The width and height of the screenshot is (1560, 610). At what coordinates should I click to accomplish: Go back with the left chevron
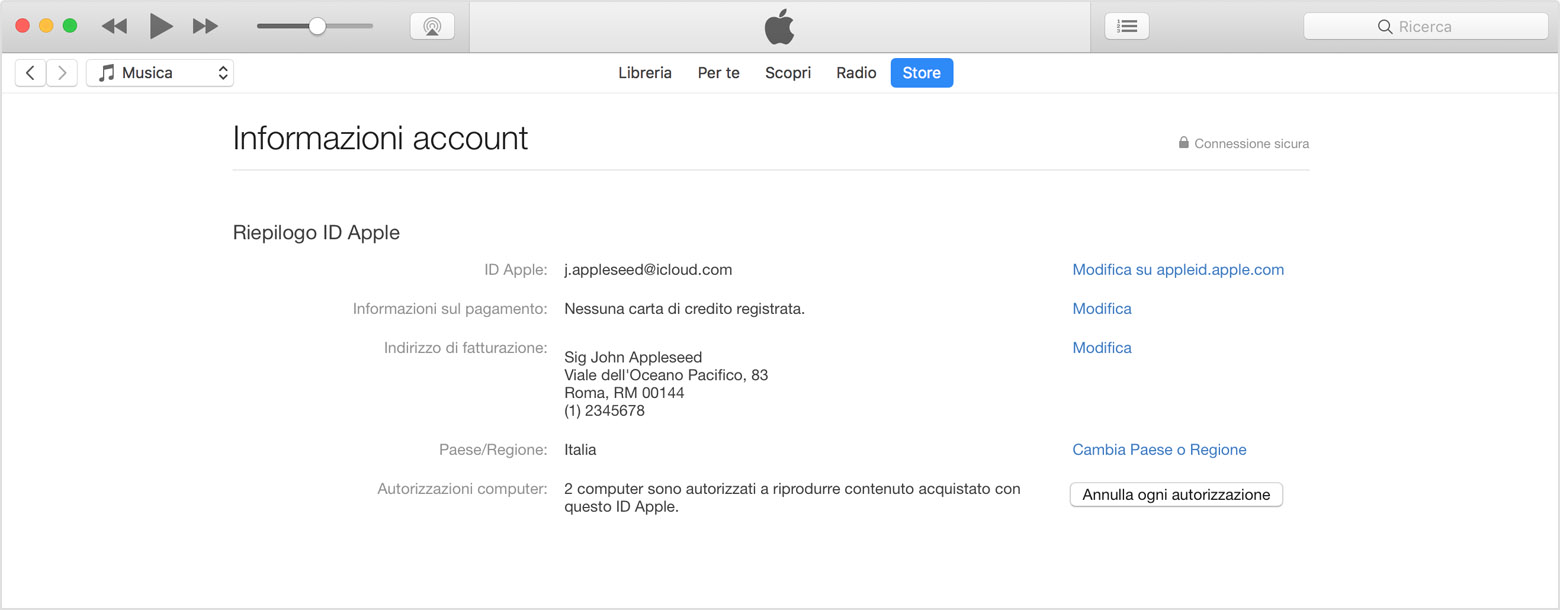(30, 73)
